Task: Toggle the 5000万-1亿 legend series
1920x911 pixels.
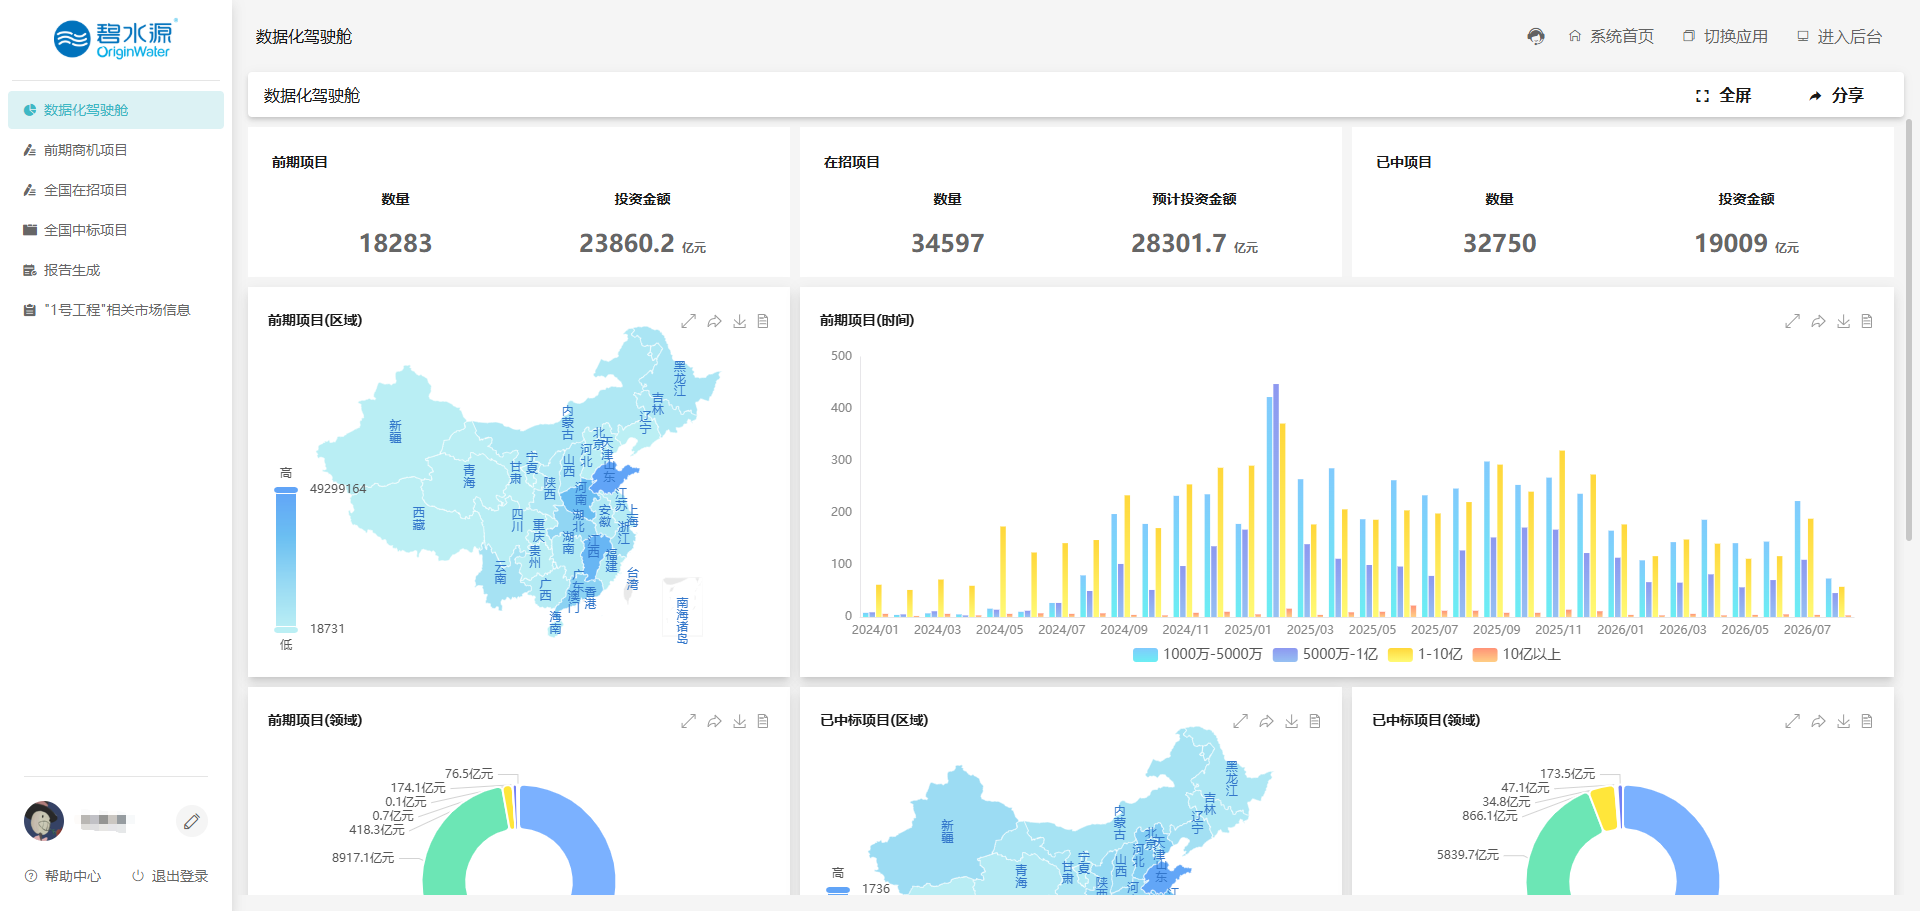Action: [x=1326, y=654]
